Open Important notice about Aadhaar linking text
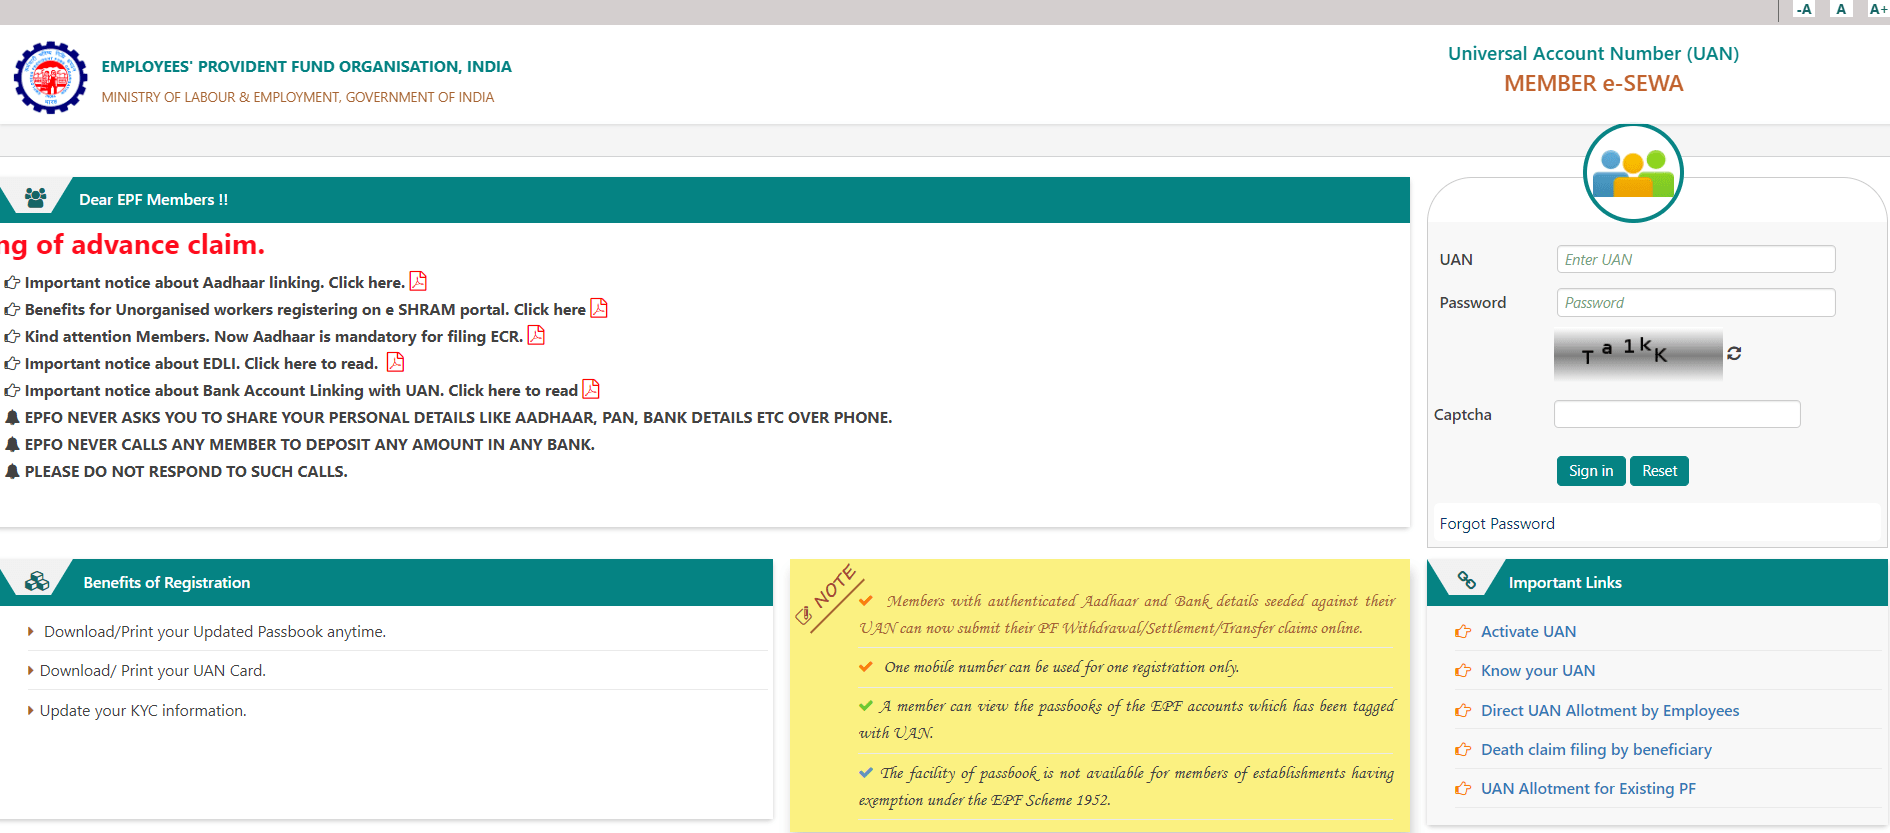 [214, 283]
